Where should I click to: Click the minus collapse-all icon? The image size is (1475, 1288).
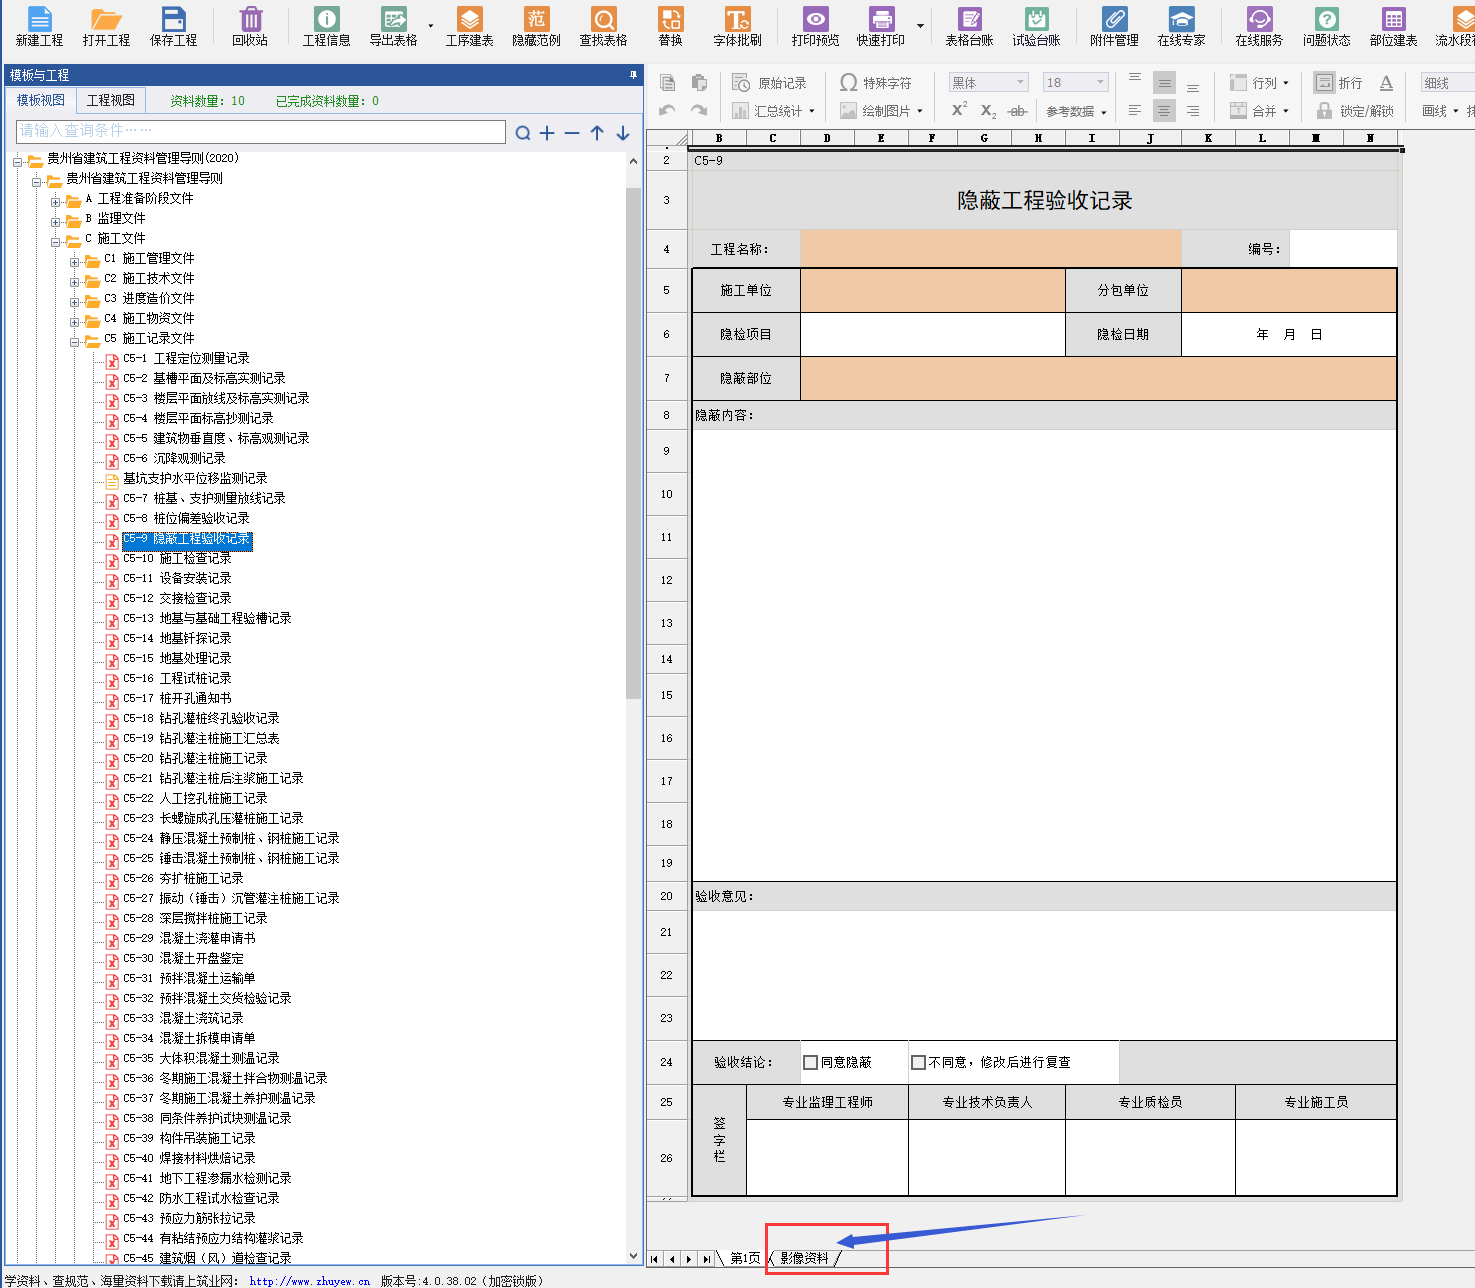572,133
